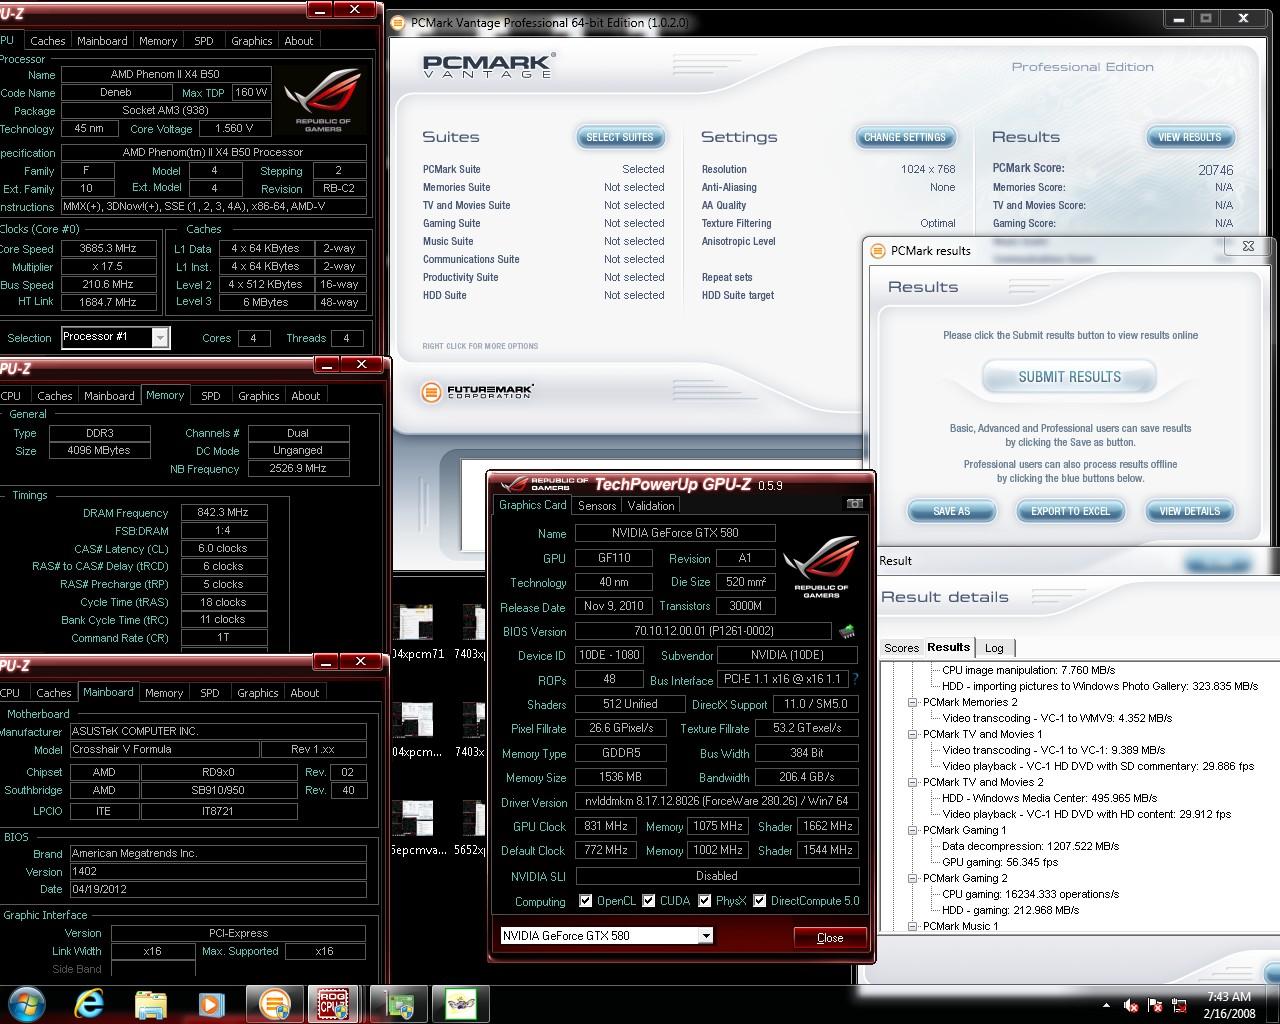Click the BIOS Version field in GPU-Z

(x=703, y=632)
